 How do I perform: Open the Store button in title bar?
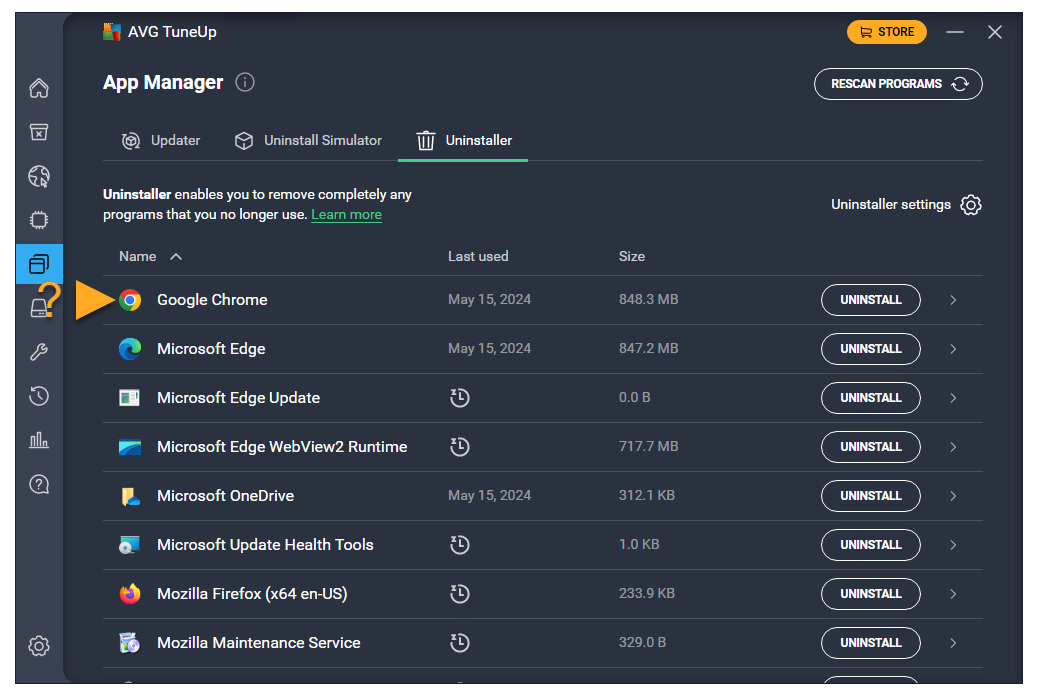pos(886,32)
